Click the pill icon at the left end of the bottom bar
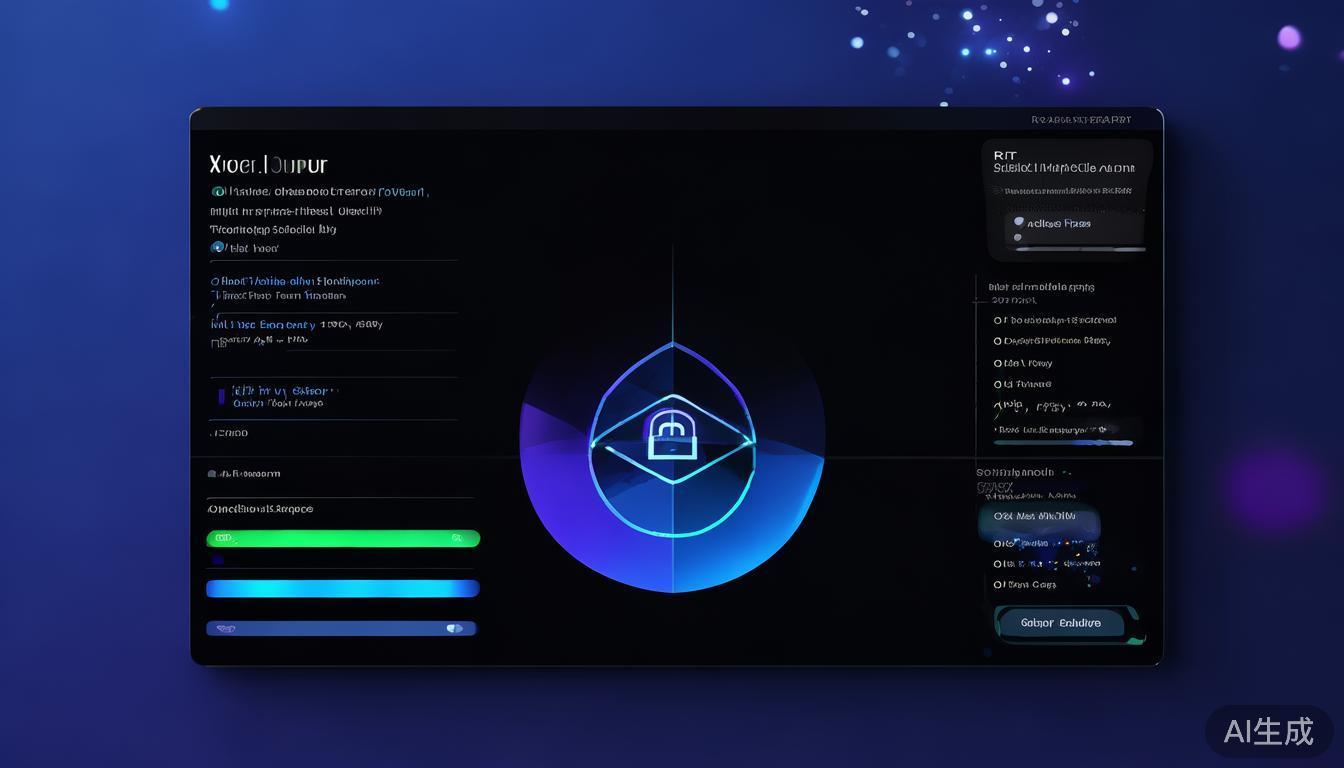1344x768 pixels. pos(226,629)
